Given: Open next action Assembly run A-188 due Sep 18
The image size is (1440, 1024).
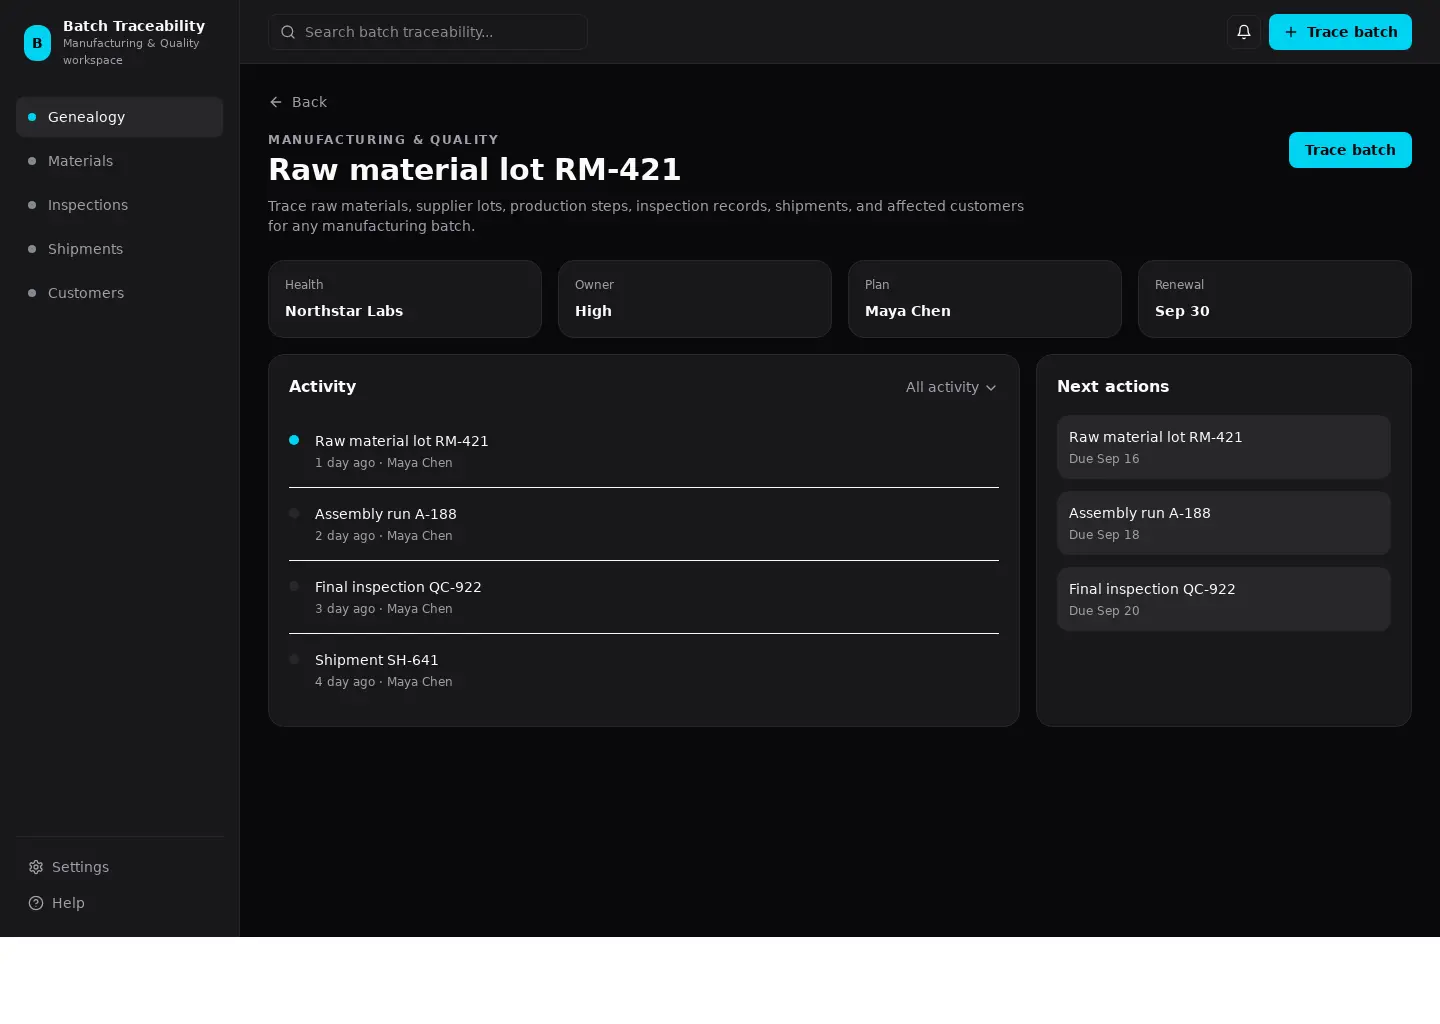Looking at the screenshot, I should coord(1224,523).
